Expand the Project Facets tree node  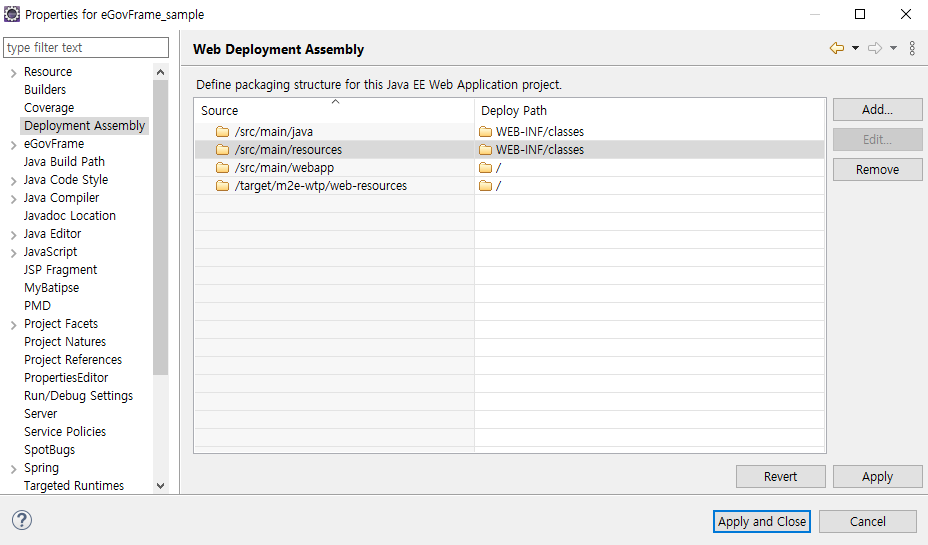point(13,325)
